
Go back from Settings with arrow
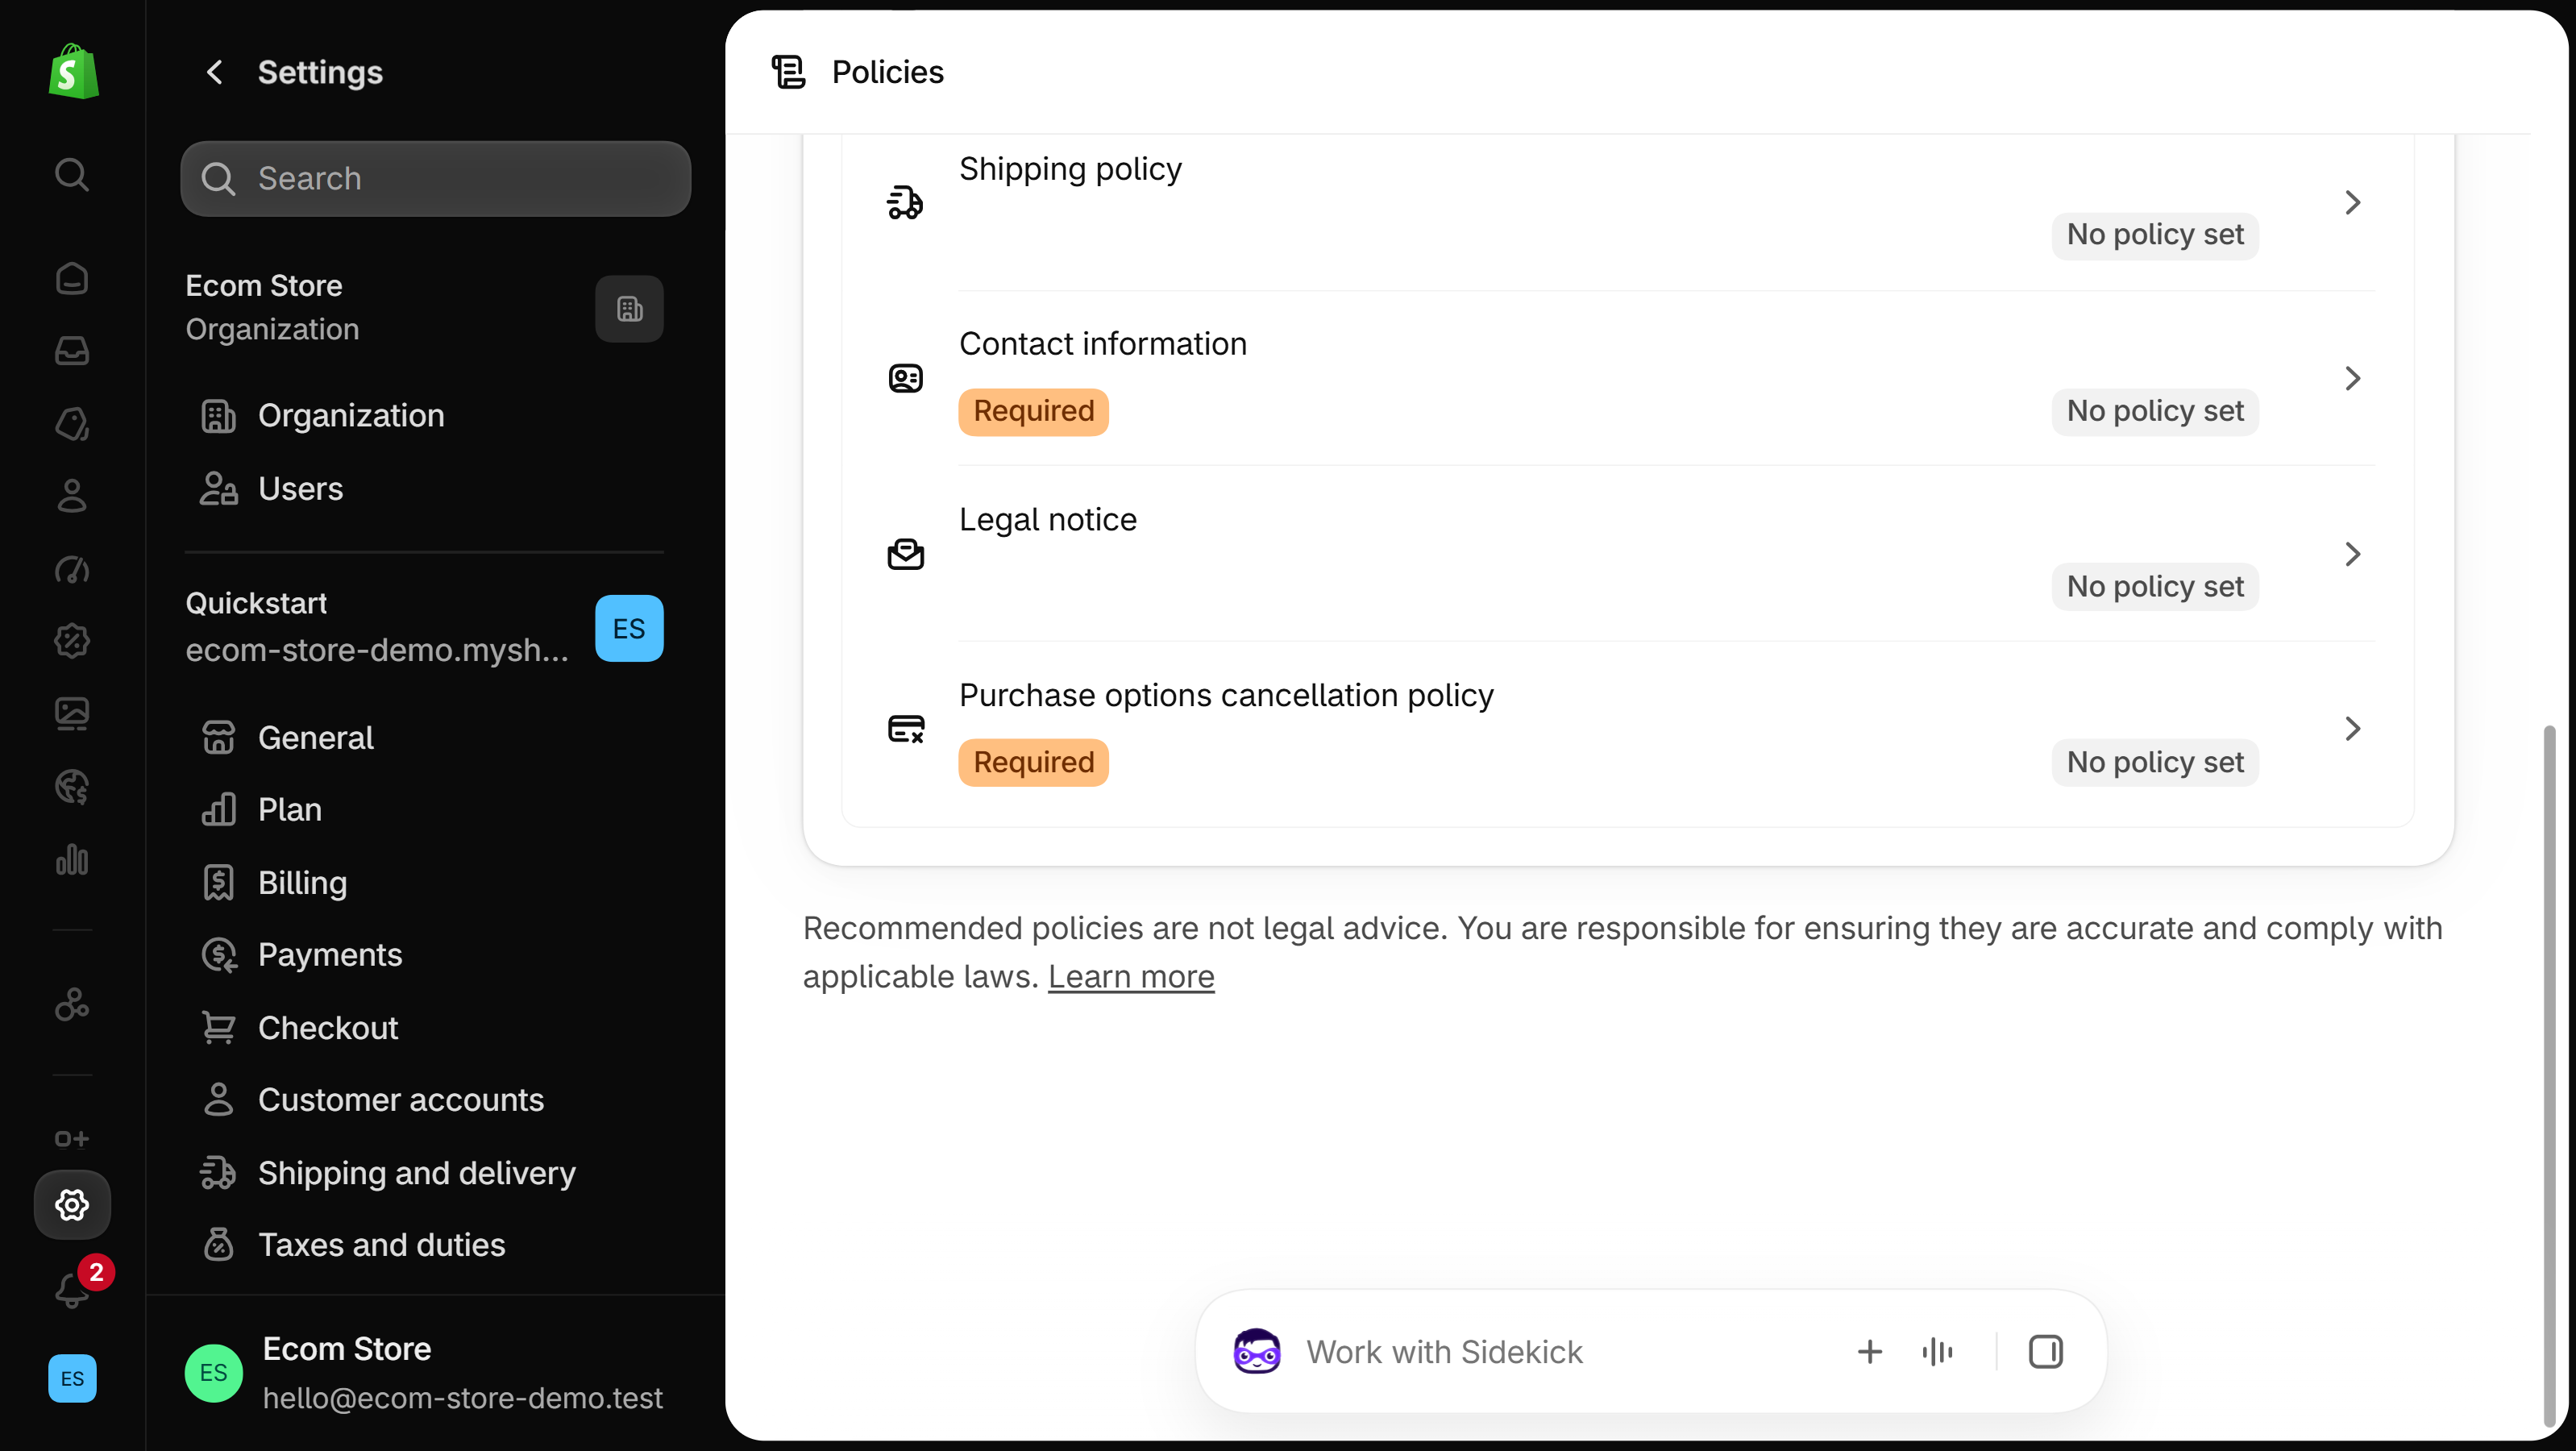(214, 72)
